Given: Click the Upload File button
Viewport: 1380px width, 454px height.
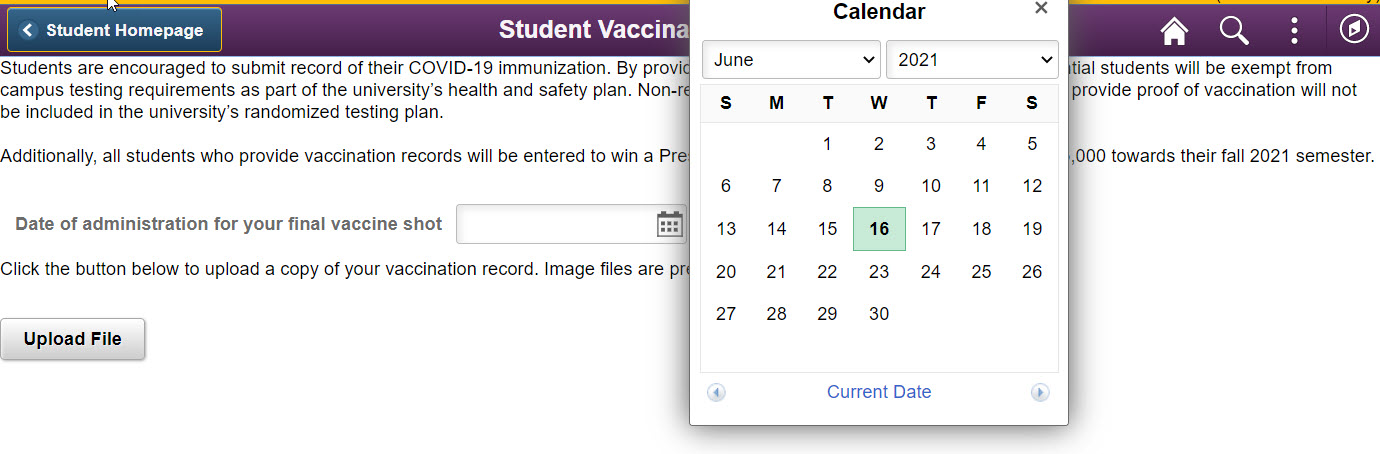Looking at the screenshot, I should click(x=73, y=339).
